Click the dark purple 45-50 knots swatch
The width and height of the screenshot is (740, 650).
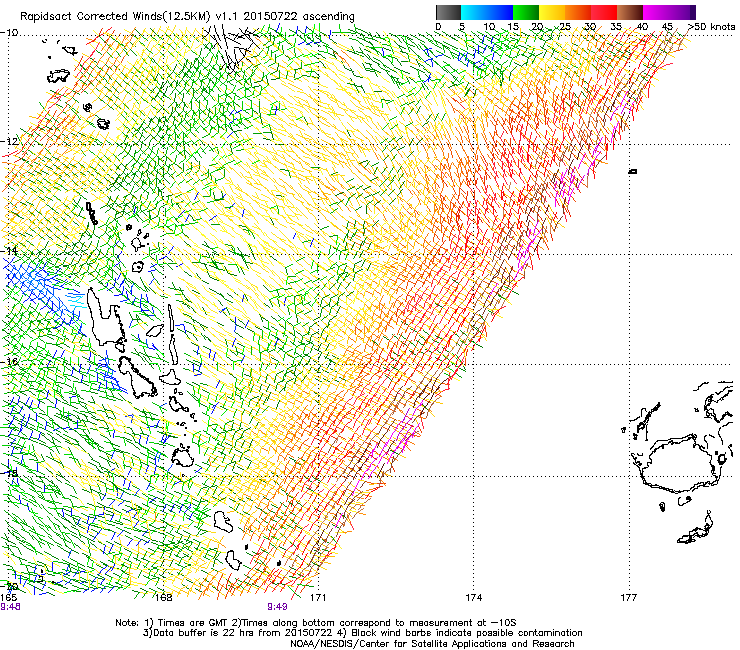click(682, 12)
